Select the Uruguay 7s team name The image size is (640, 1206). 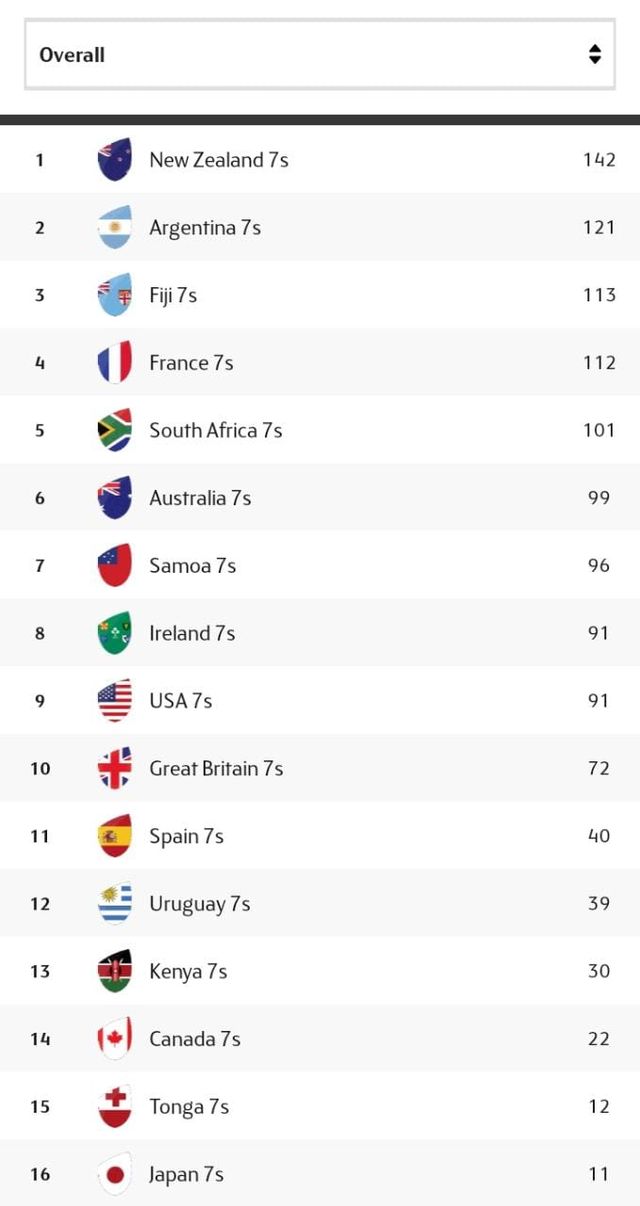199,904
